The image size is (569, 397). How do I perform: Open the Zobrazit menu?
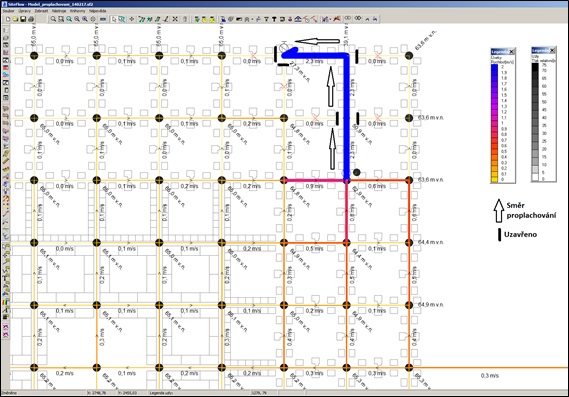[x=41, y=11]
